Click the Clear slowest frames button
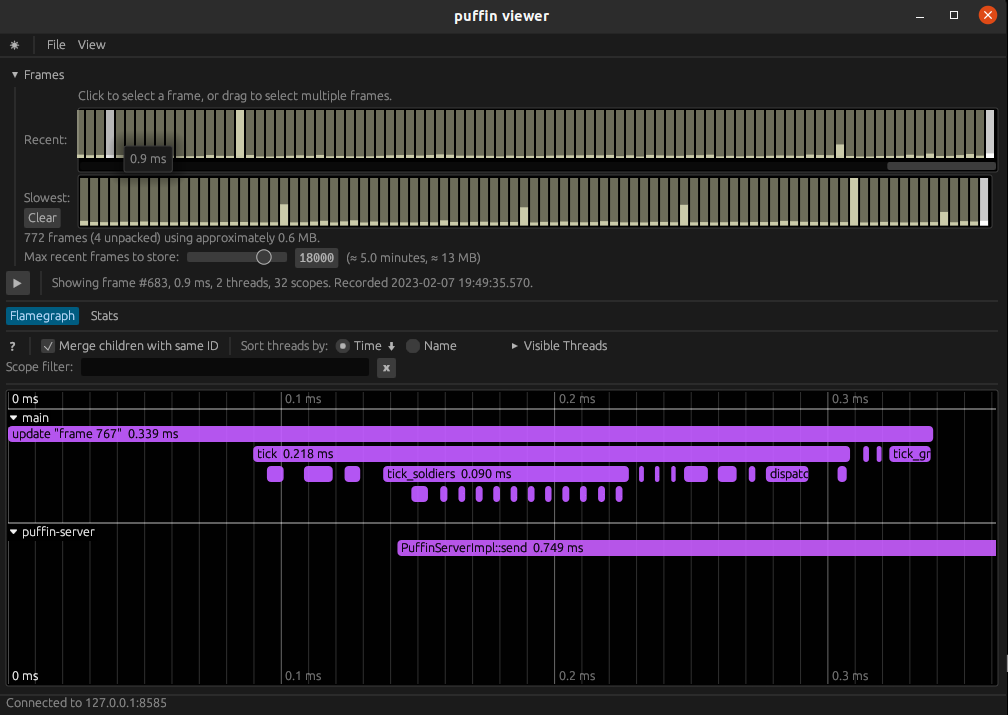Viewport: 1008px width, 715px height. tap(42, 217)
